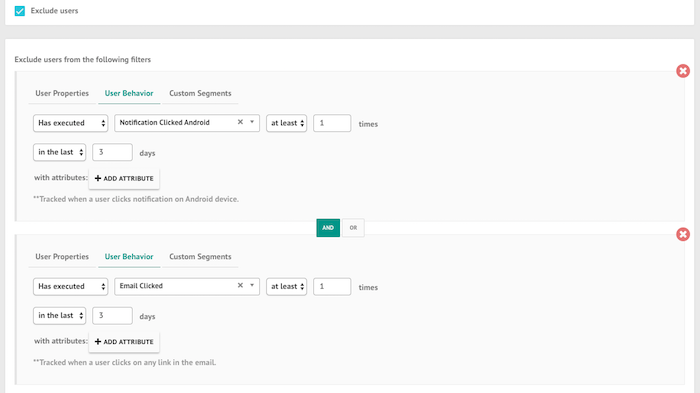The height and width of the screenshot is (393, 700).
Task: Open 'at least' dropdown in Android notification filter
Action: pyautogui.click(x=287, y=123)
